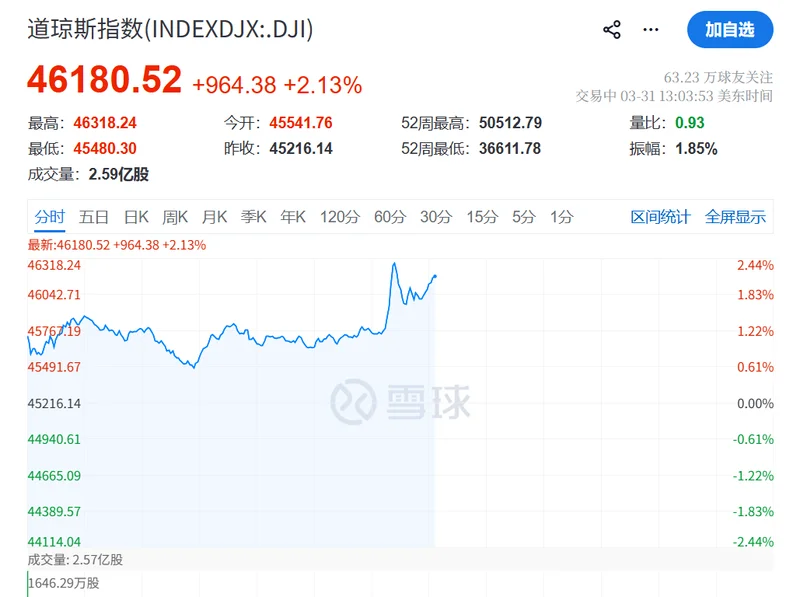
Task: Switch to the 五日 tab
Action: (94, 217)
